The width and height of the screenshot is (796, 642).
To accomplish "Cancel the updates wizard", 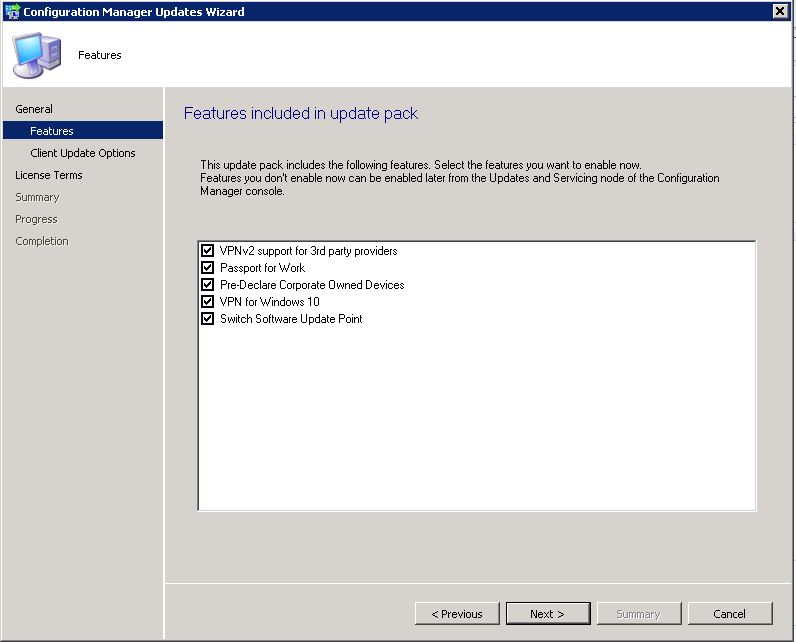I will click(x=729, y=614).
